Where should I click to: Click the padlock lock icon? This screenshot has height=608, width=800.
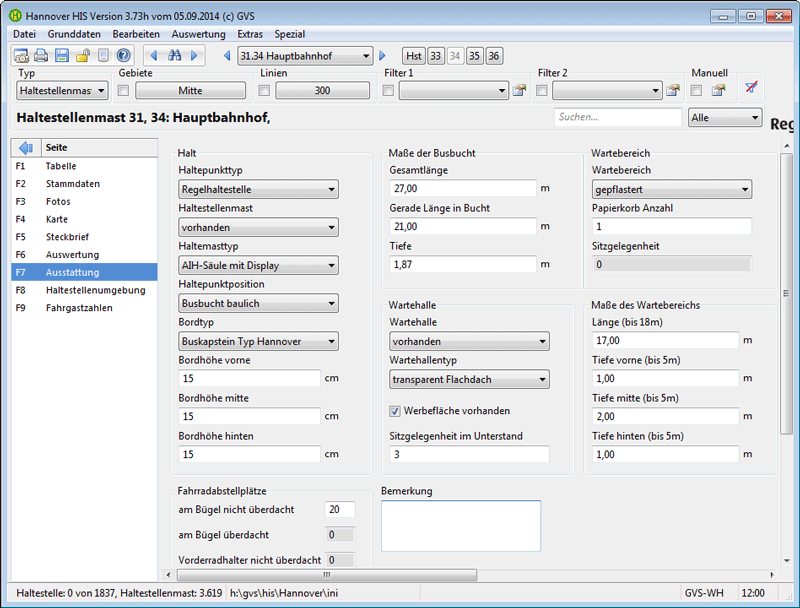83,56
